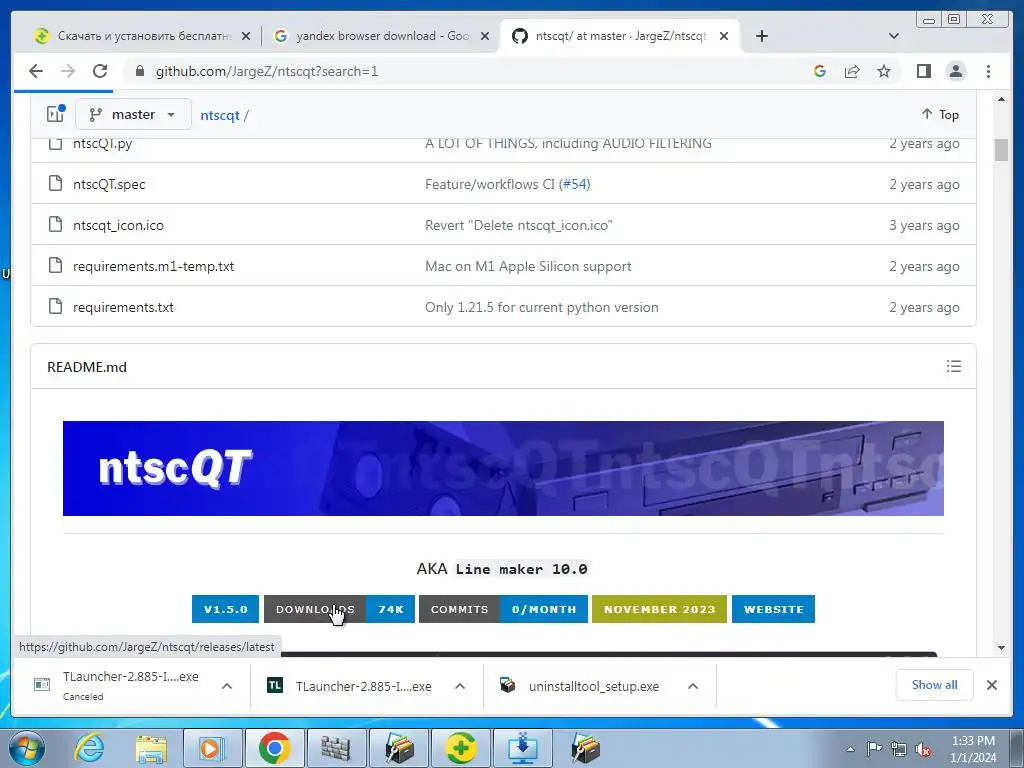Open Windows Media Player taskbar icon
Image resolution: width=1024 pixels, height=768 pixels.
pos(212,748)
